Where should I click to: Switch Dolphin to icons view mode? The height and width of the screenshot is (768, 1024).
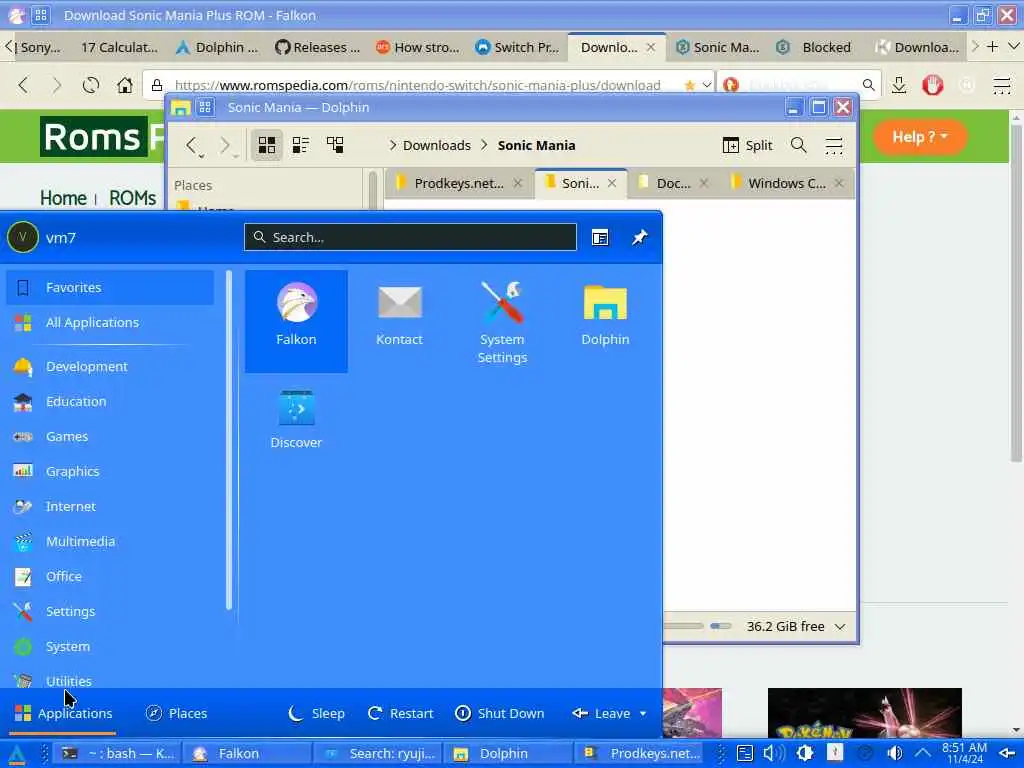point(266,145)
